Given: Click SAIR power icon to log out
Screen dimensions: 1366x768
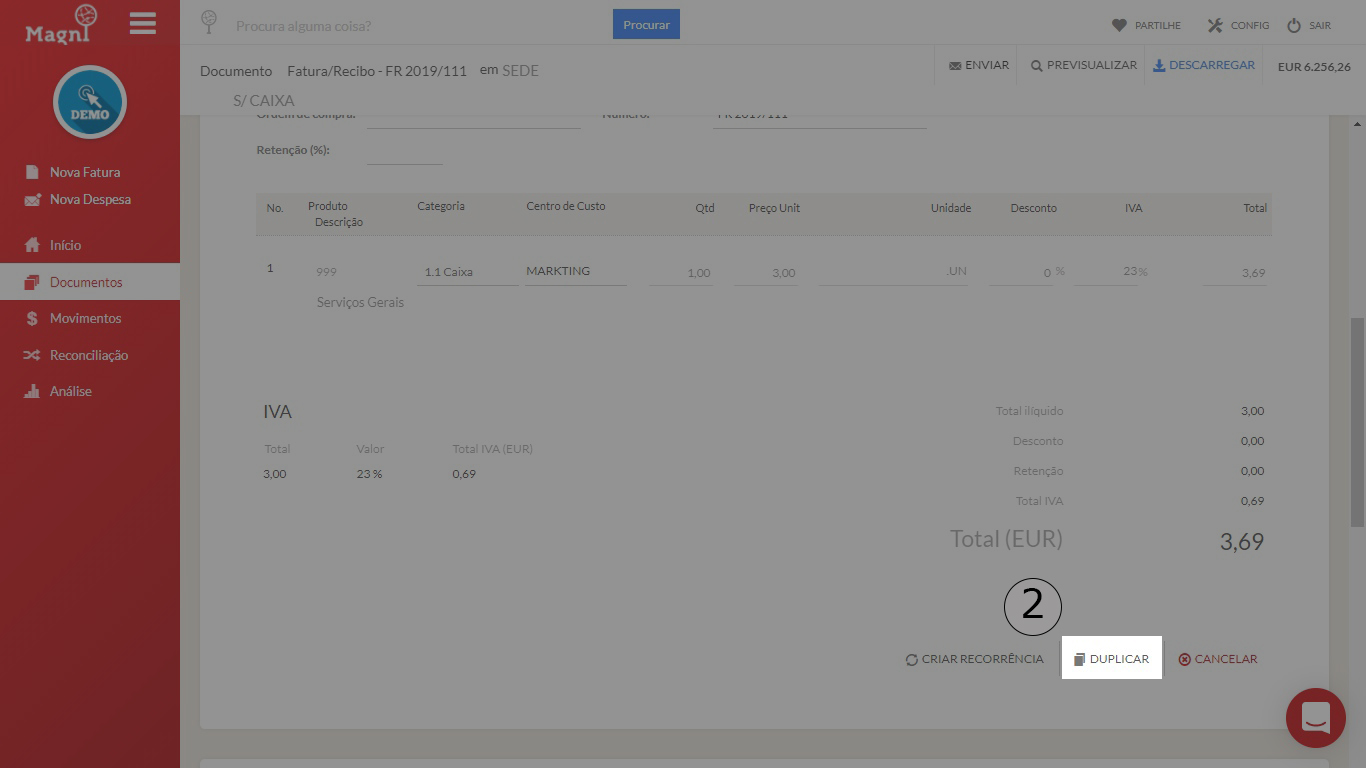Looking at the screenshot, I should pyautogui.click(x=1293, y=25).
